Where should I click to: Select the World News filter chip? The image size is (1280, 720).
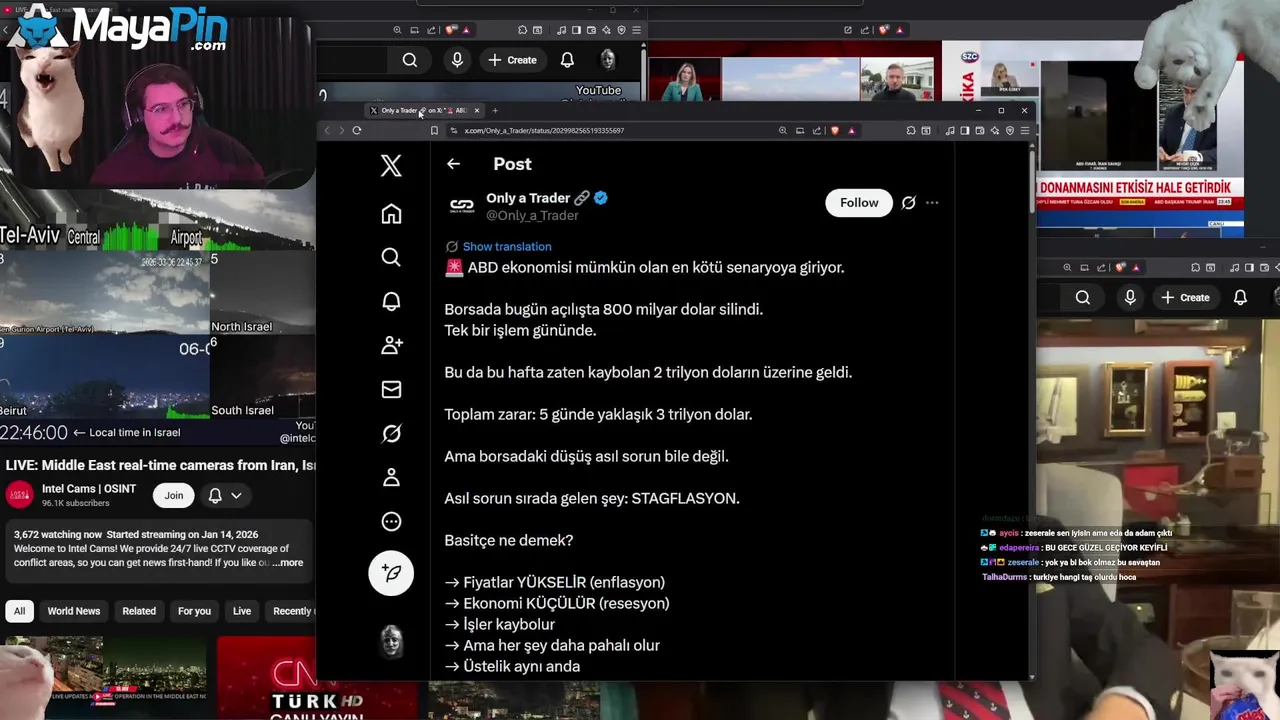74,611
